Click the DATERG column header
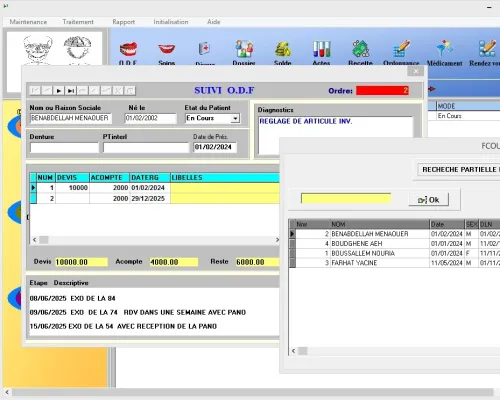Screen dimensions: 500x400 (x=150, y=178)
